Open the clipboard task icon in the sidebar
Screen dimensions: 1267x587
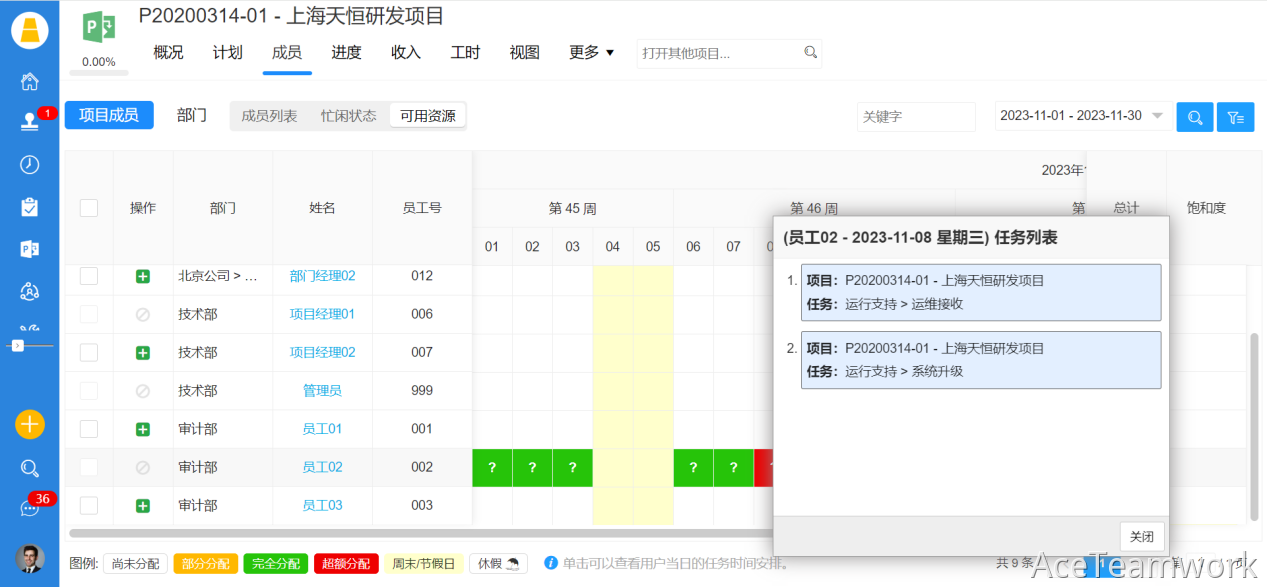coord(30,207)
